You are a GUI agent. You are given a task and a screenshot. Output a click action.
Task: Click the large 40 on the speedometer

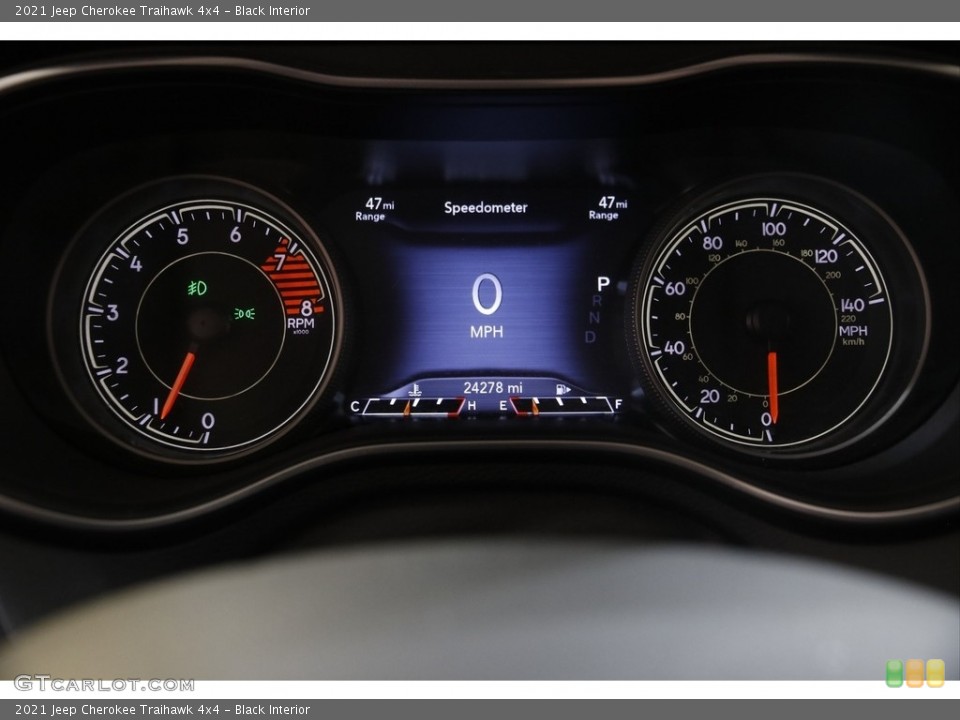674,348
